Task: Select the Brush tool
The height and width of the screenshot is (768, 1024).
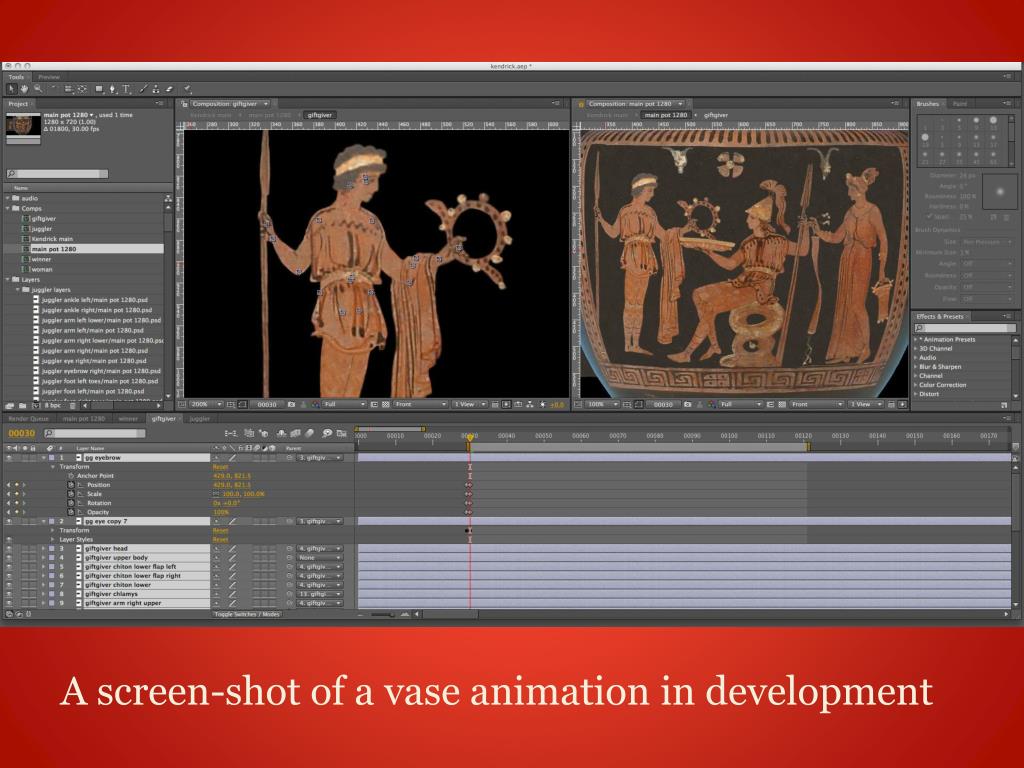Action: point(144,89)
